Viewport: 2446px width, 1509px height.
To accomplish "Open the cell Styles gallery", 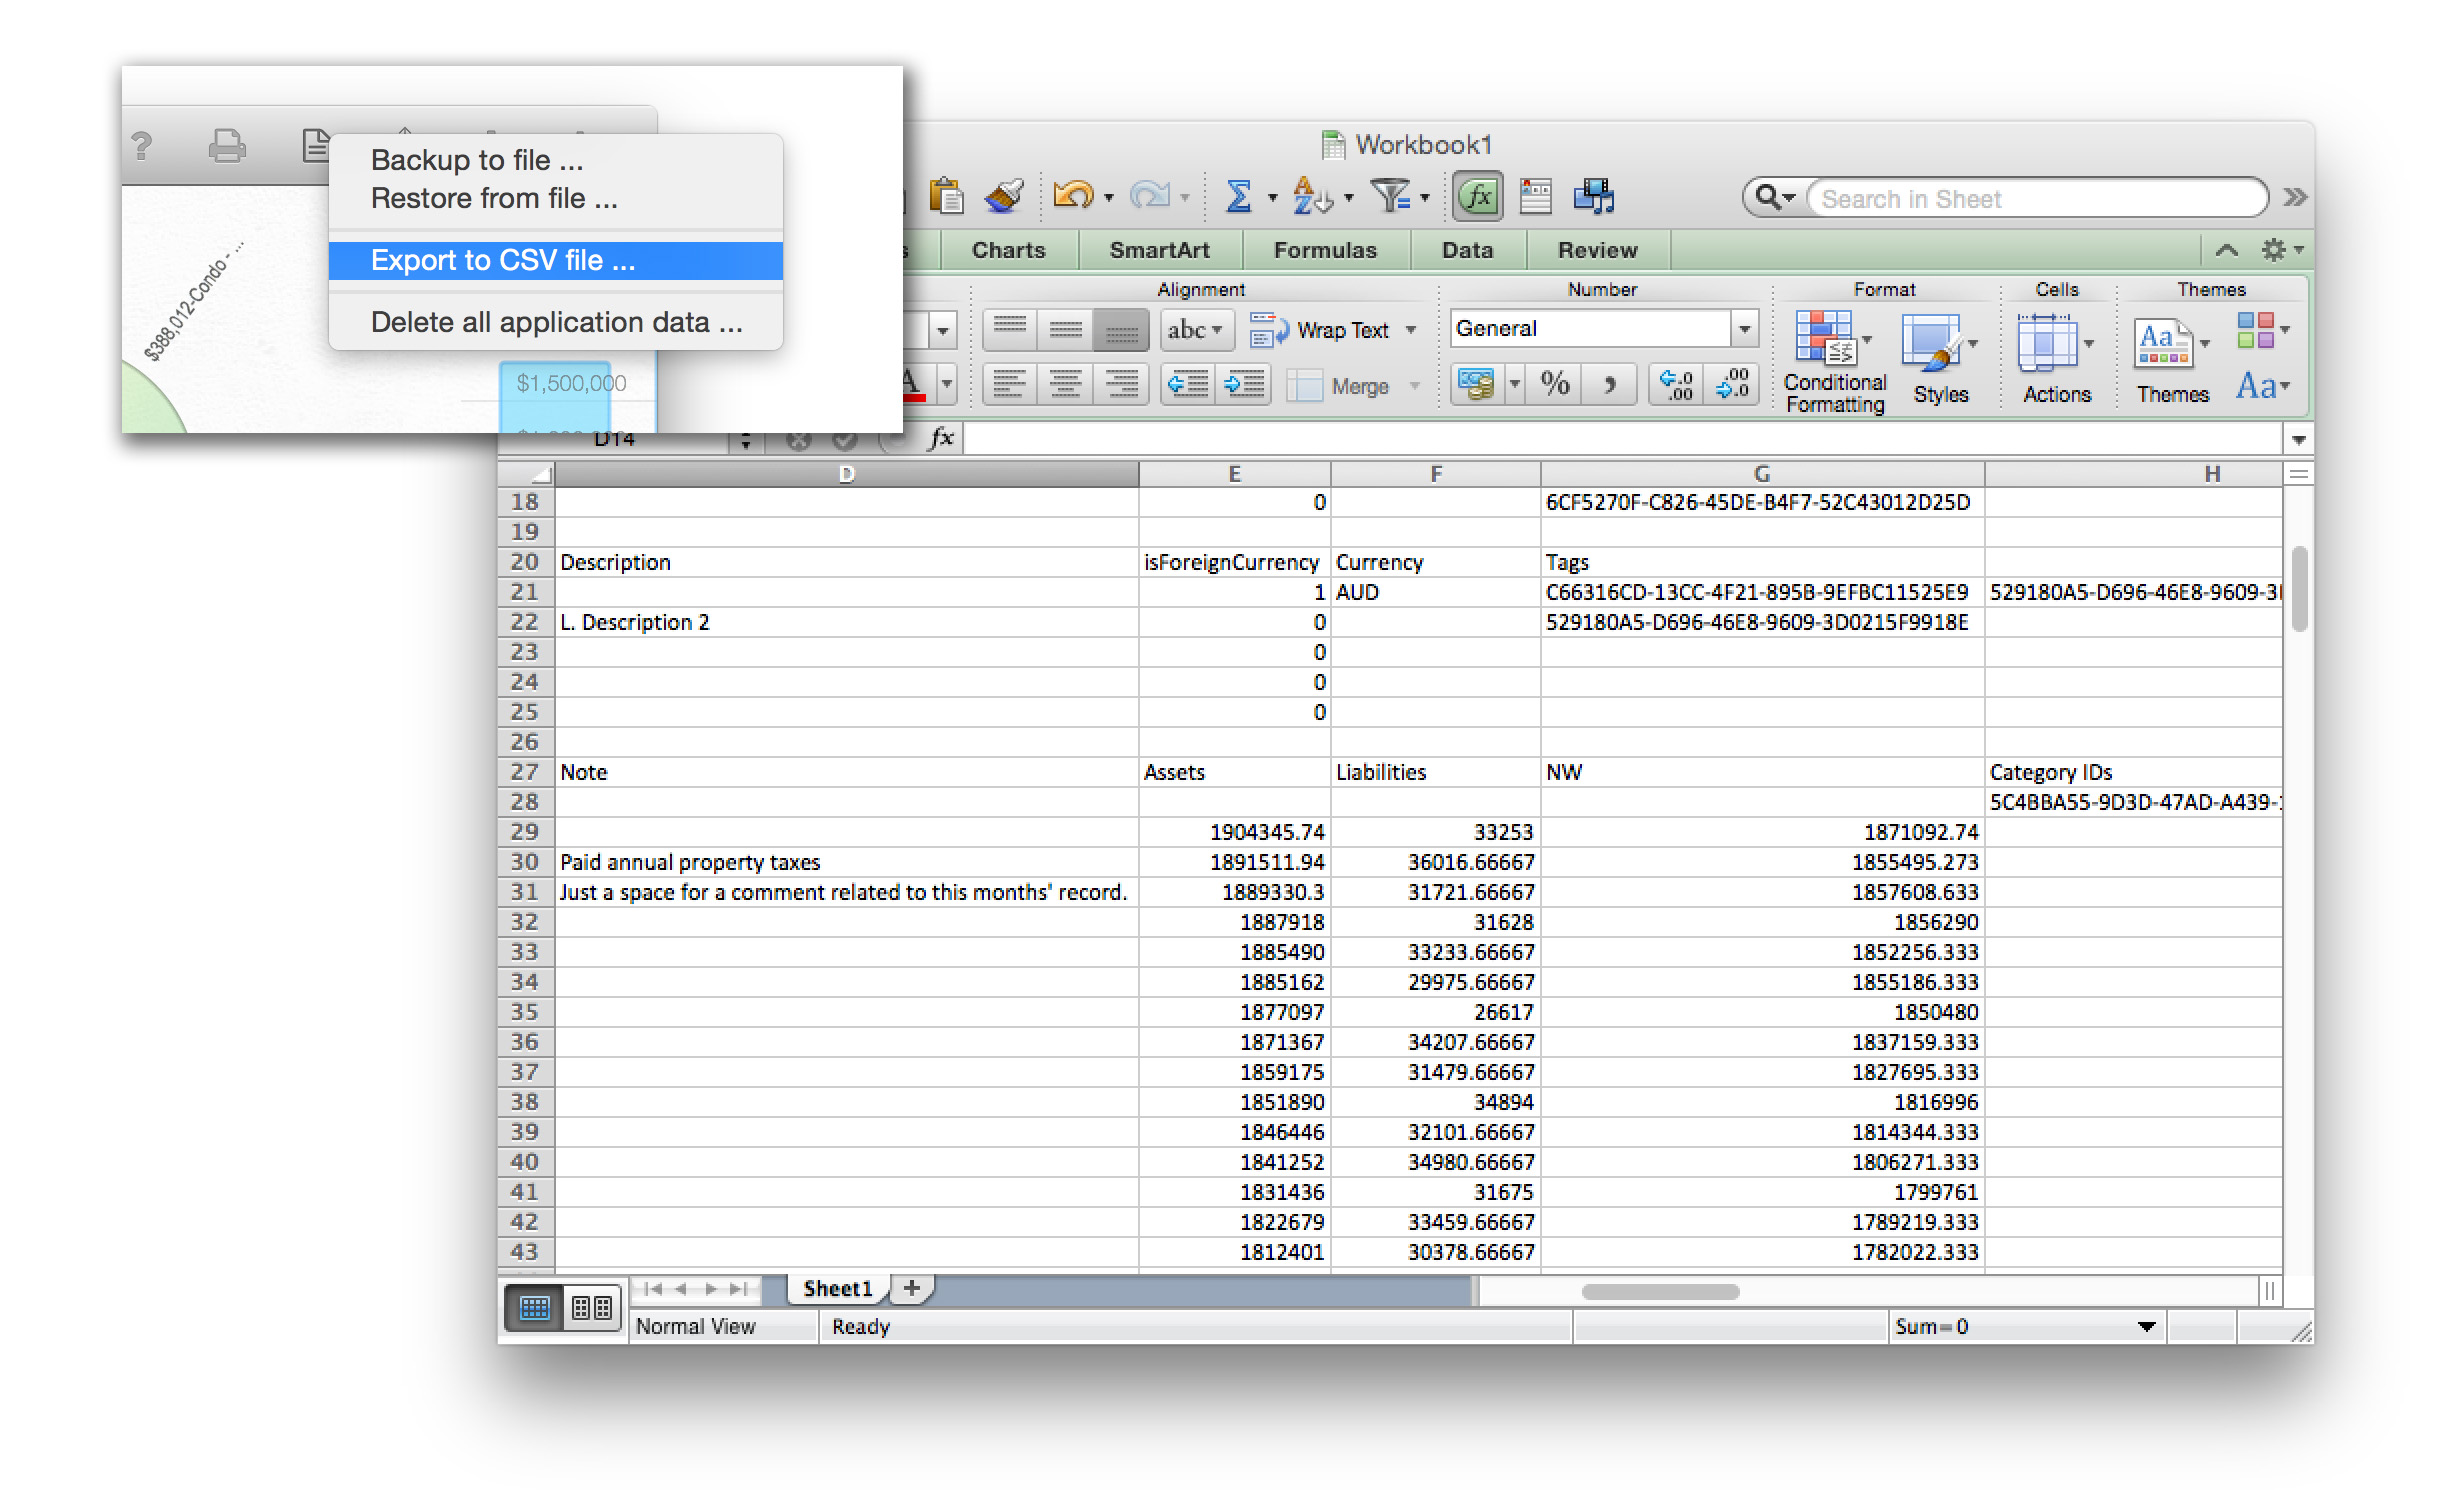I will pyautogui.click(x=1932, y=343).
